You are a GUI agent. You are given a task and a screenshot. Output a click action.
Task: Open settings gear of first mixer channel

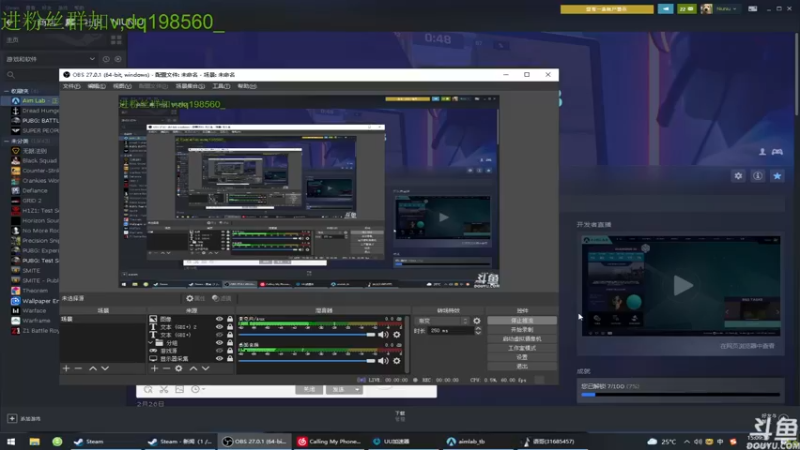tap(397, 335)
